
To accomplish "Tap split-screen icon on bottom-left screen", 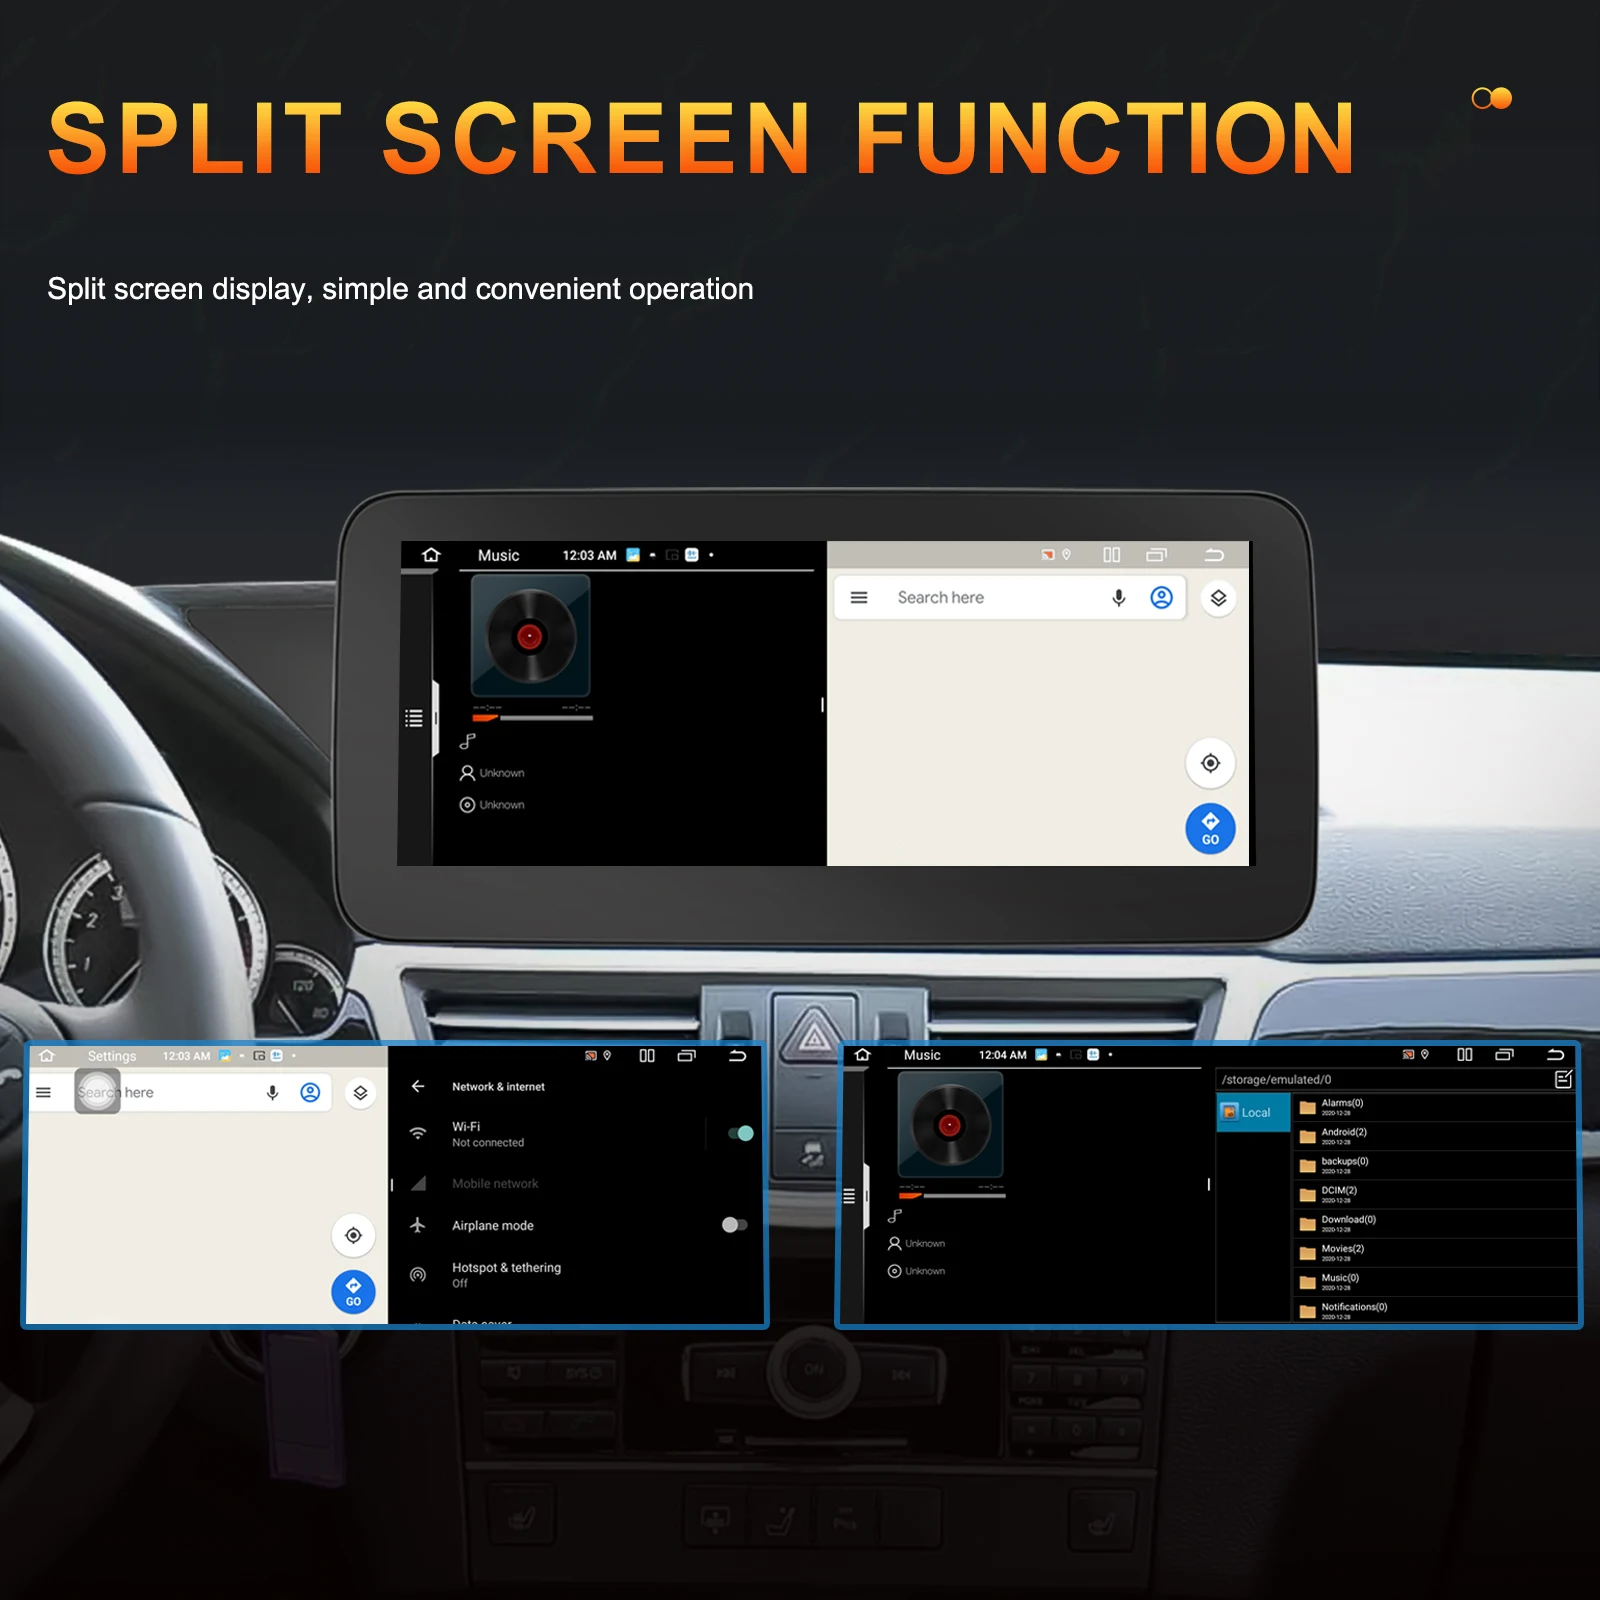I will point(647,1056).
